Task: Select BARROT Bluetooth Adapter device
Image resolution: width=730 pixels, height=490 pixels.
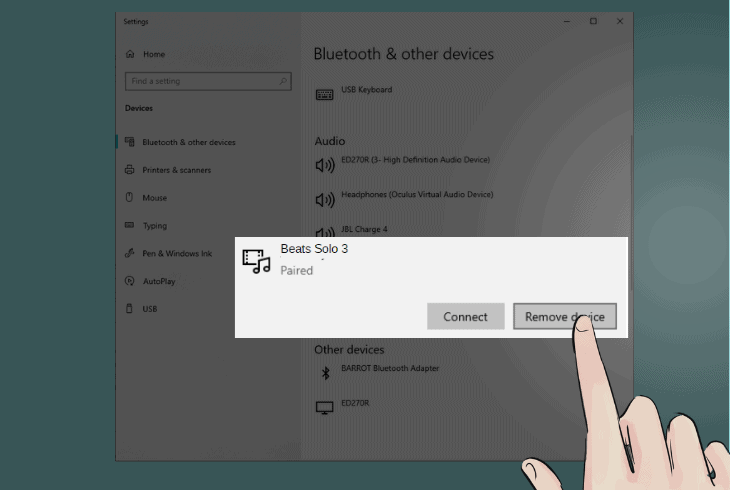Action: pos(390,368)
